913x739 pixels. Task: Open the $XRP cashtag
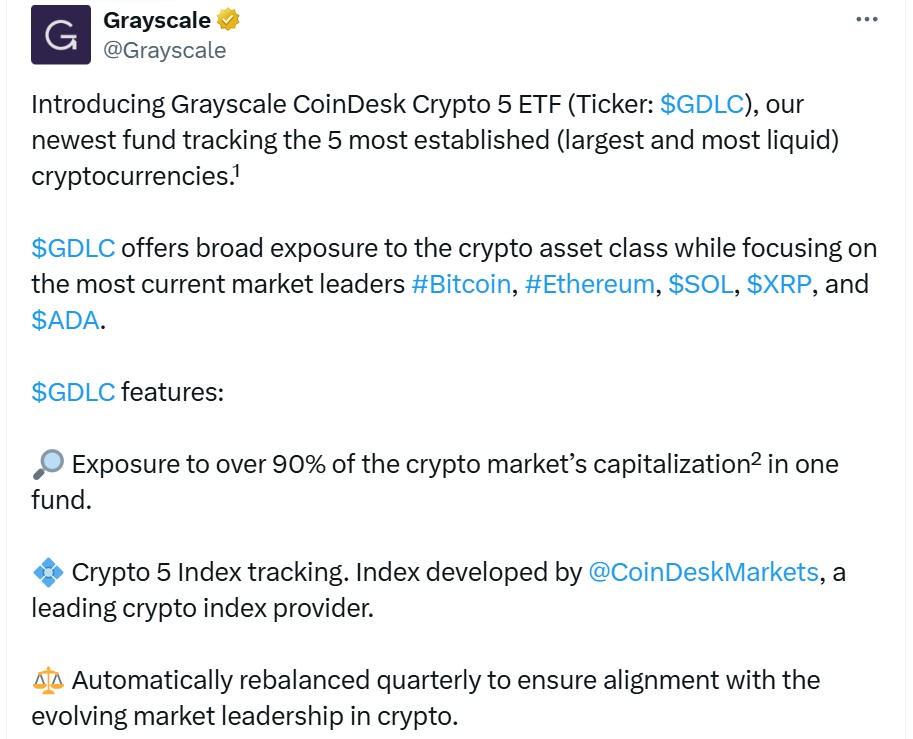778,284
